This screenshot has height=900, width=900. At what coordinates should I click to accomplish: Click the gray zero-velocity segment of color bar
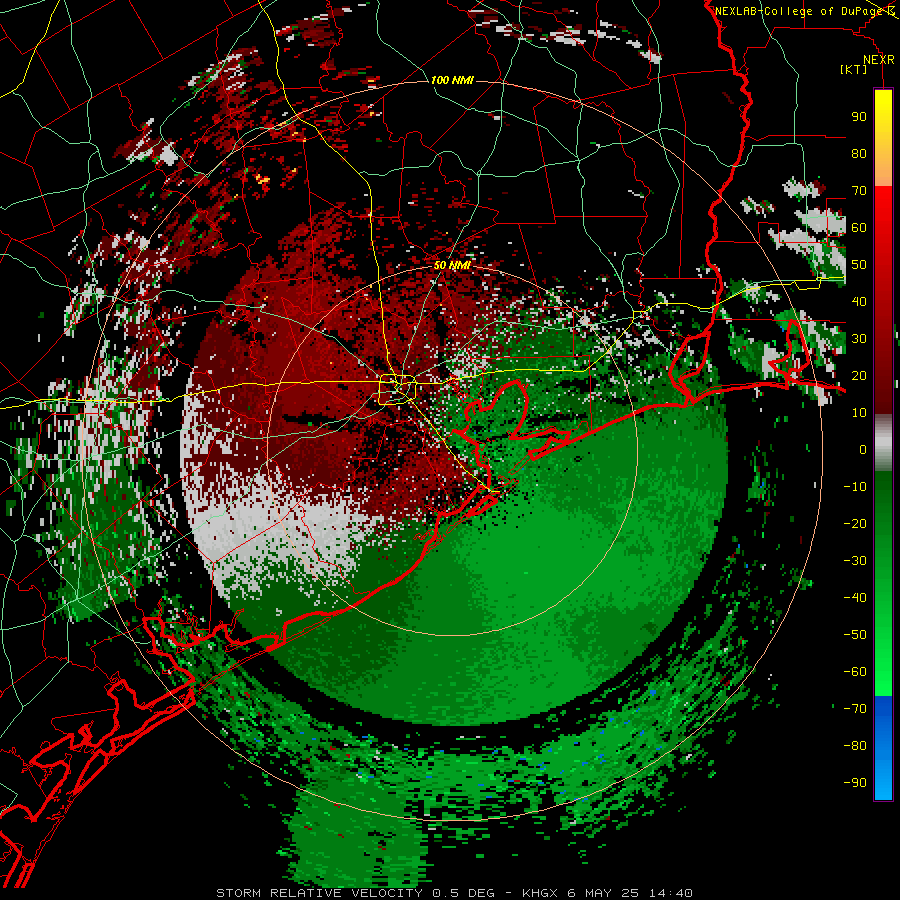pos(883,442)
